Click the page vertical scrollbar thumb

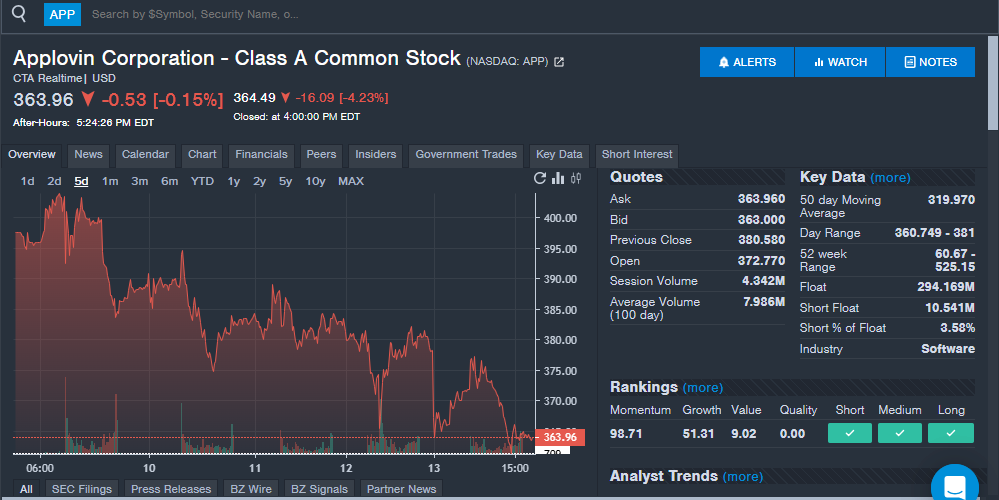[x=993, y=83]
